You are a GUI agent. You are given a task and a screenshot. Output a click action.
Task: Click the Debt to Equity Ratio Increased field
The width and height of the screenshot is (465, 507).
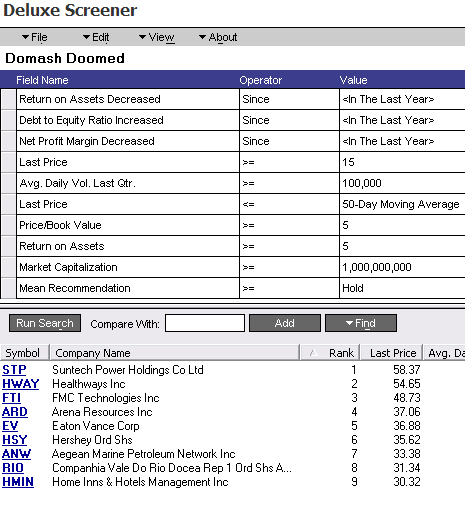point(128,120)
